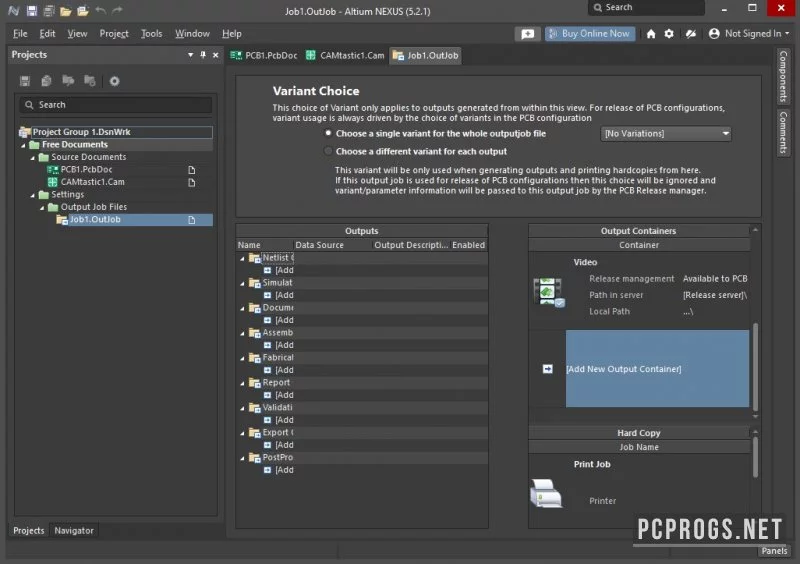
Task: Click the modified-document icon beside PCB1.PcbDoc
Action: coord(192,170)
